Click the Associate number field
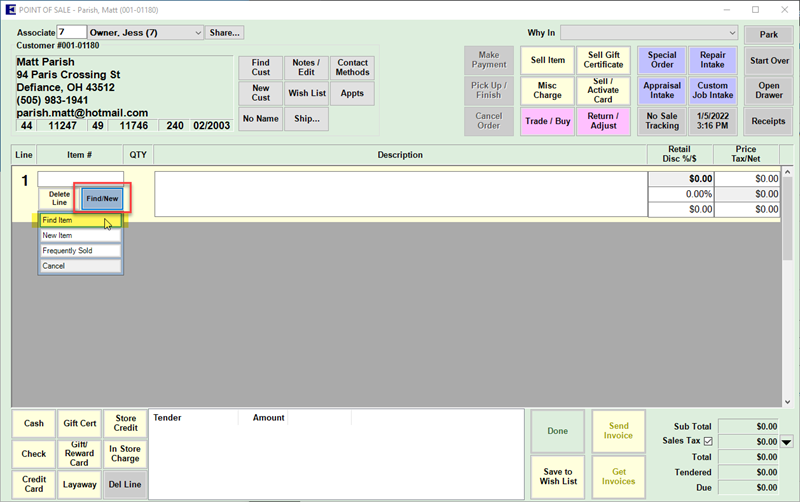800x502 pixels. click(x=71, y=33)
